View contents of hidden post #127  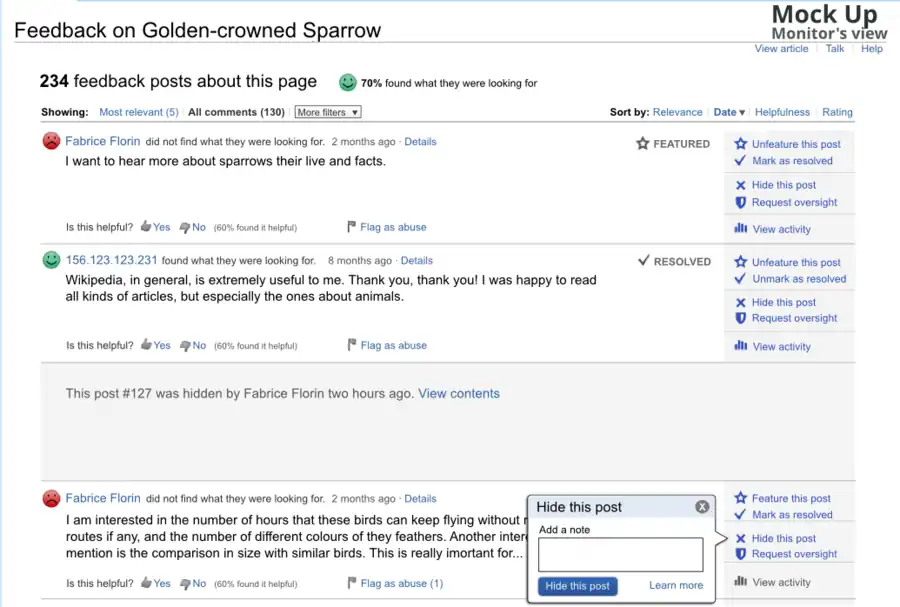pos(459,393)
